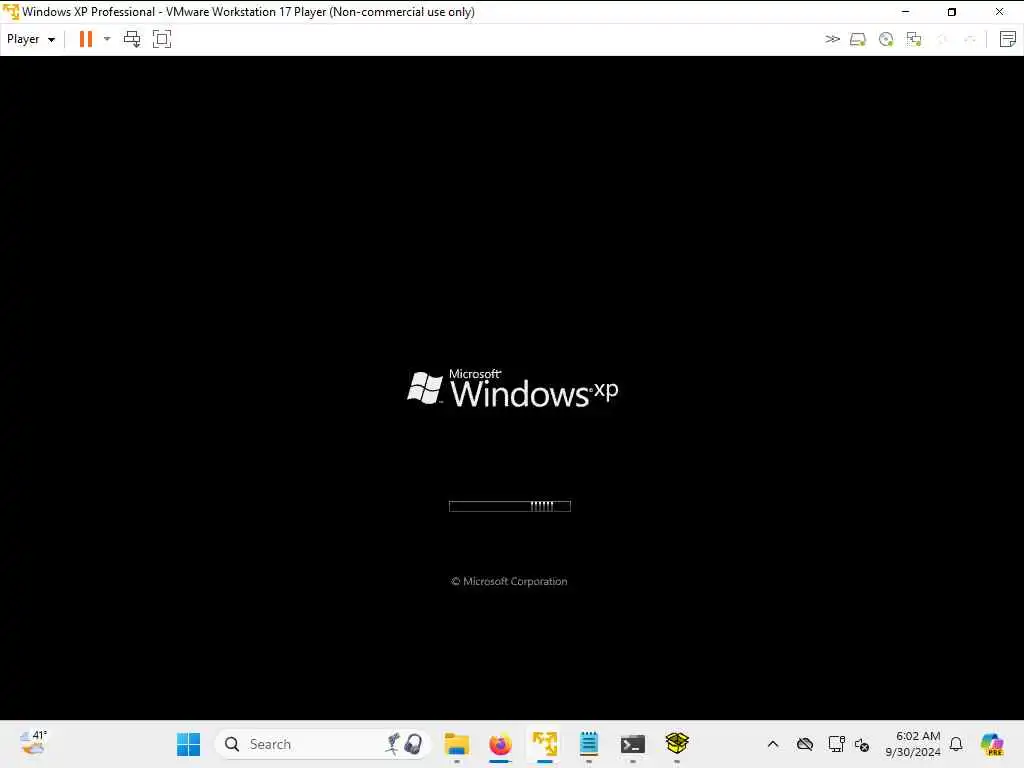Open the Terminal taskbar icon
The width and height of the screenshot is (1024, 768).
633,744
